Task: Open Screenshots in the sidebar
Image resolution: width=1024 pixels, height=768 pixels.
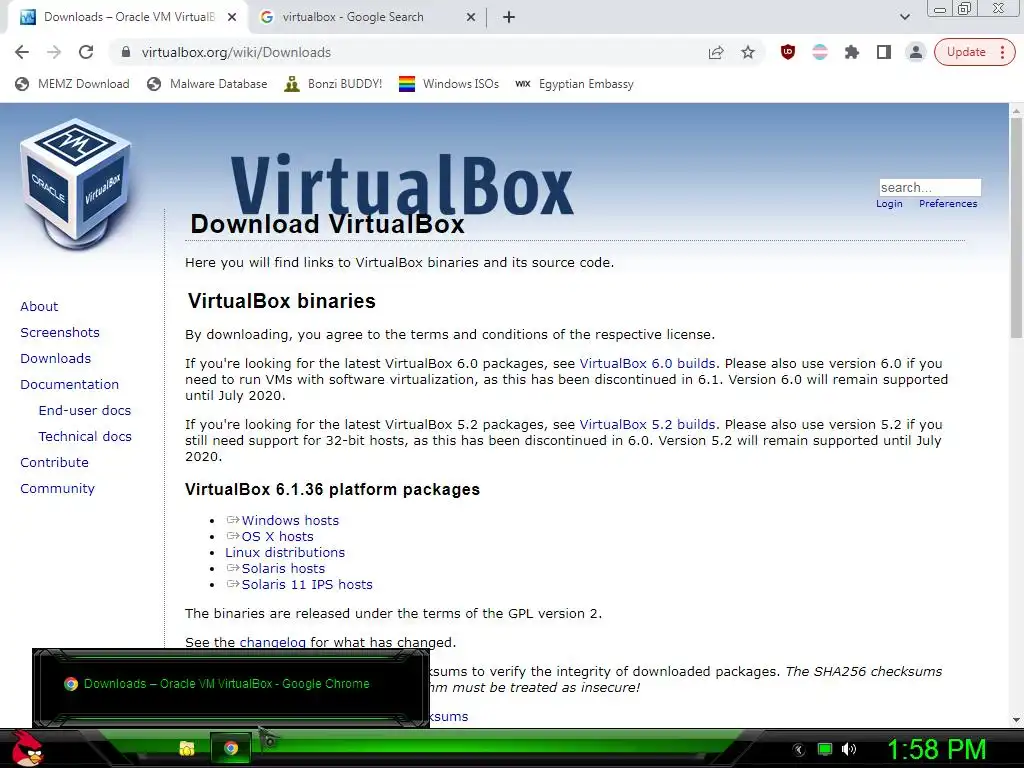Action: (x=60, y=332)
